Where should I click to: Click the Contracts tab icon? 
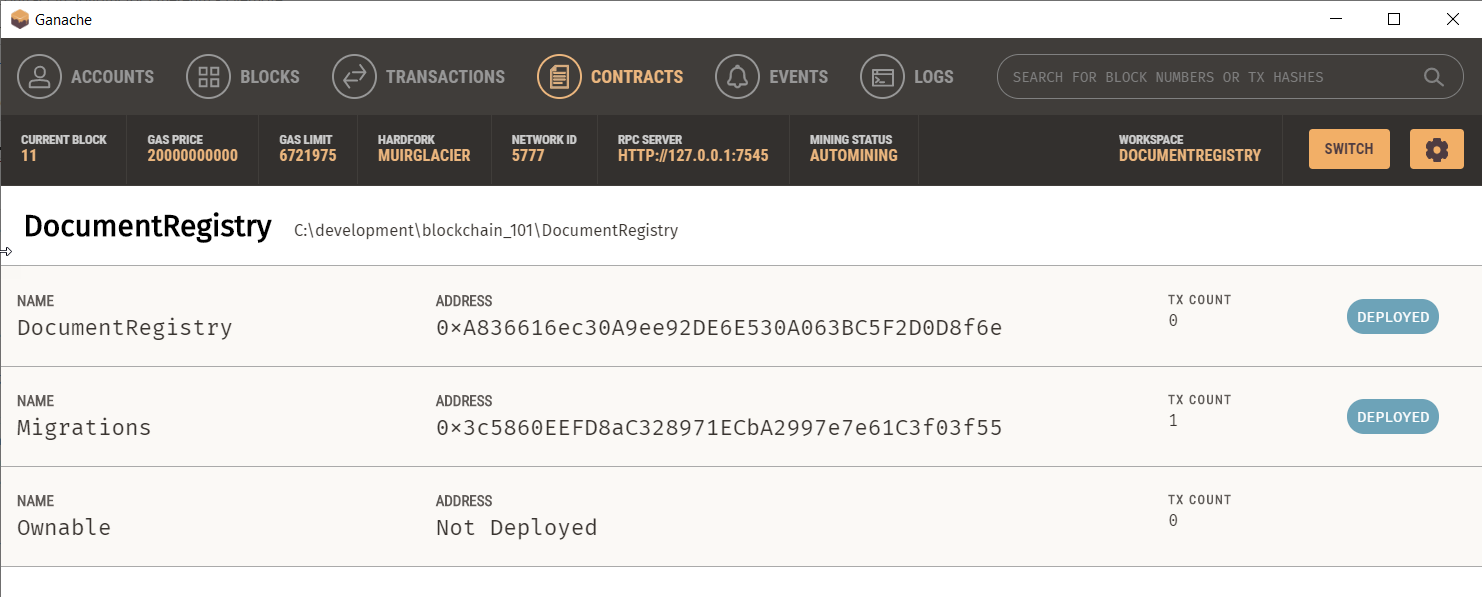tap(561, 76)
